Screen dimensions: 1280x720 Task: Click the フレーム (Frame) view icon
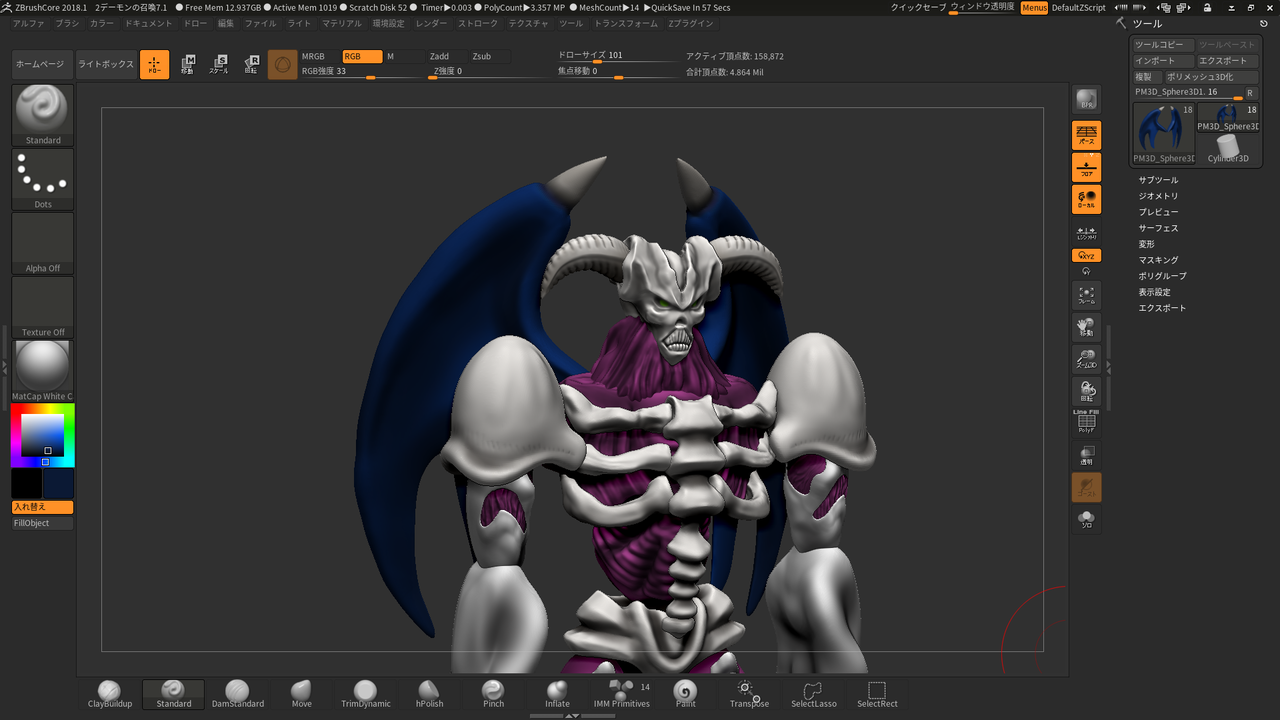coord(1086,295)
